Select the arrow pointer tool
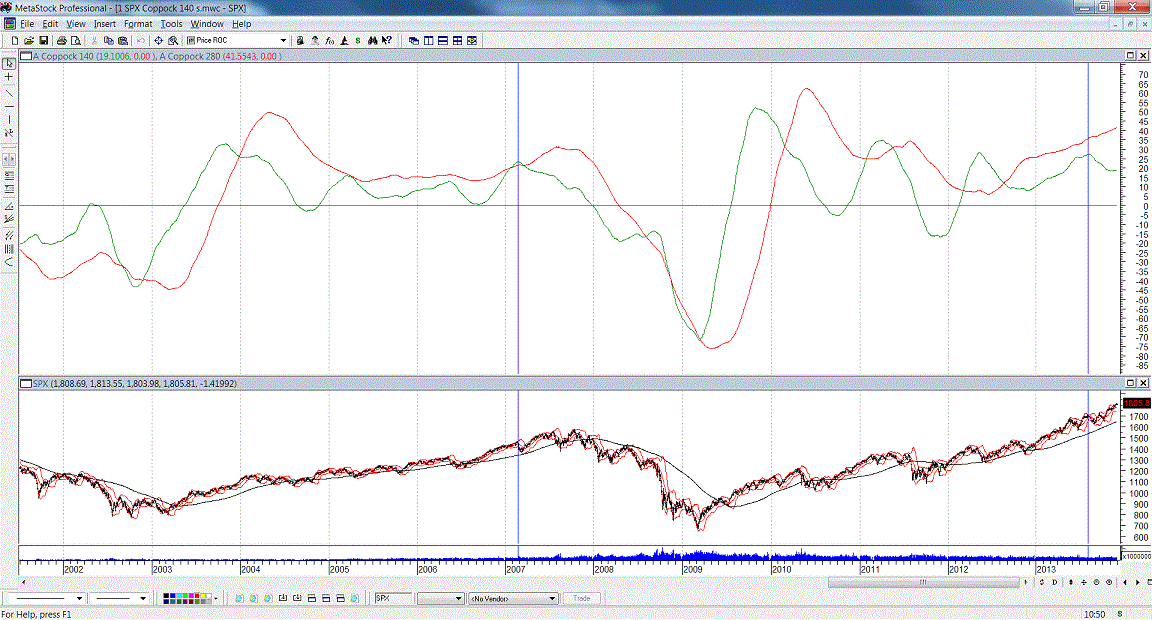This screenshot has width=1152, height=620. (9, 63)
